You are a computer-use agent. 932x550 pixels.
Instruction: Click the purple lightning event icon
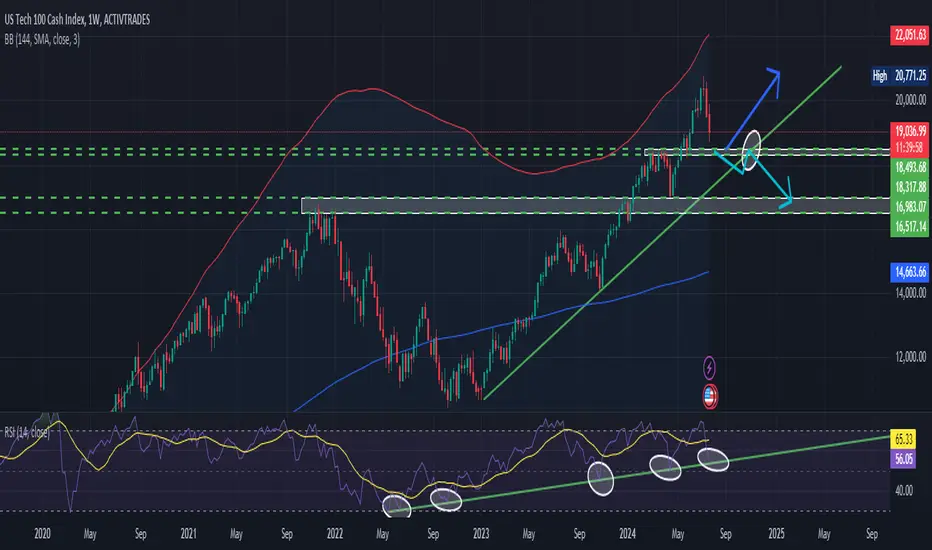pos(709,368)
